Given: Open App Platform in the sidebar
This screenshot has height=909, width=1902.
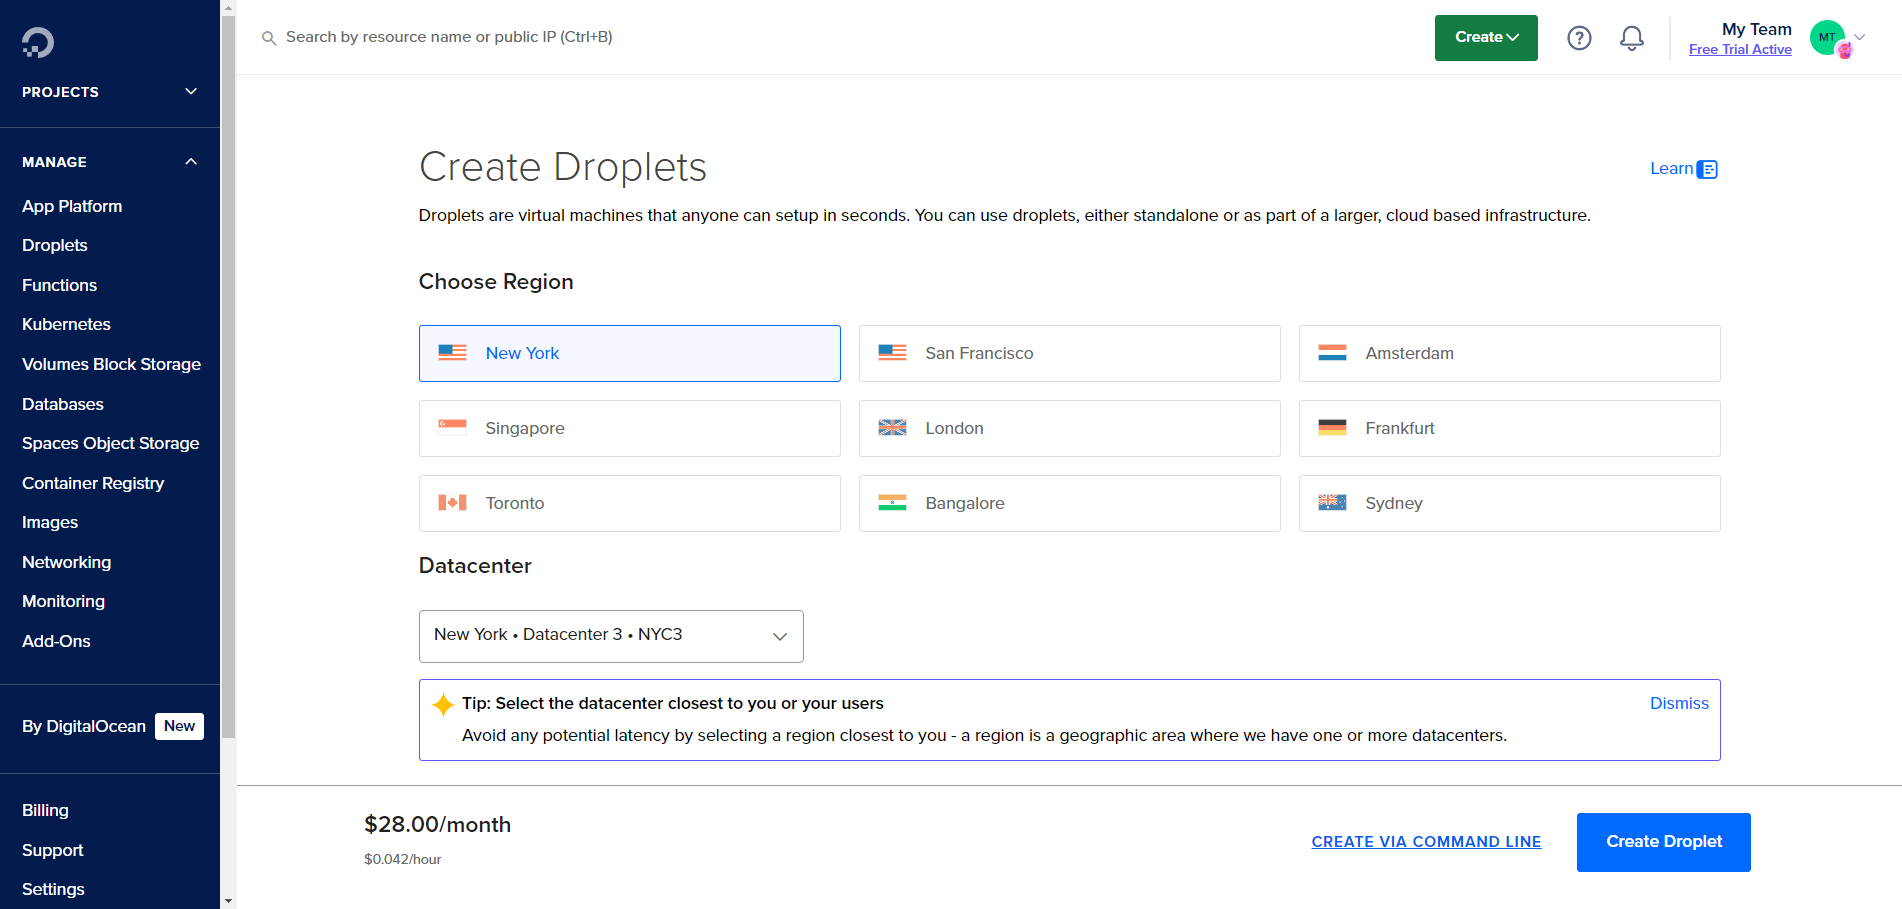Looking at the screenshot, I should (72, 206).
